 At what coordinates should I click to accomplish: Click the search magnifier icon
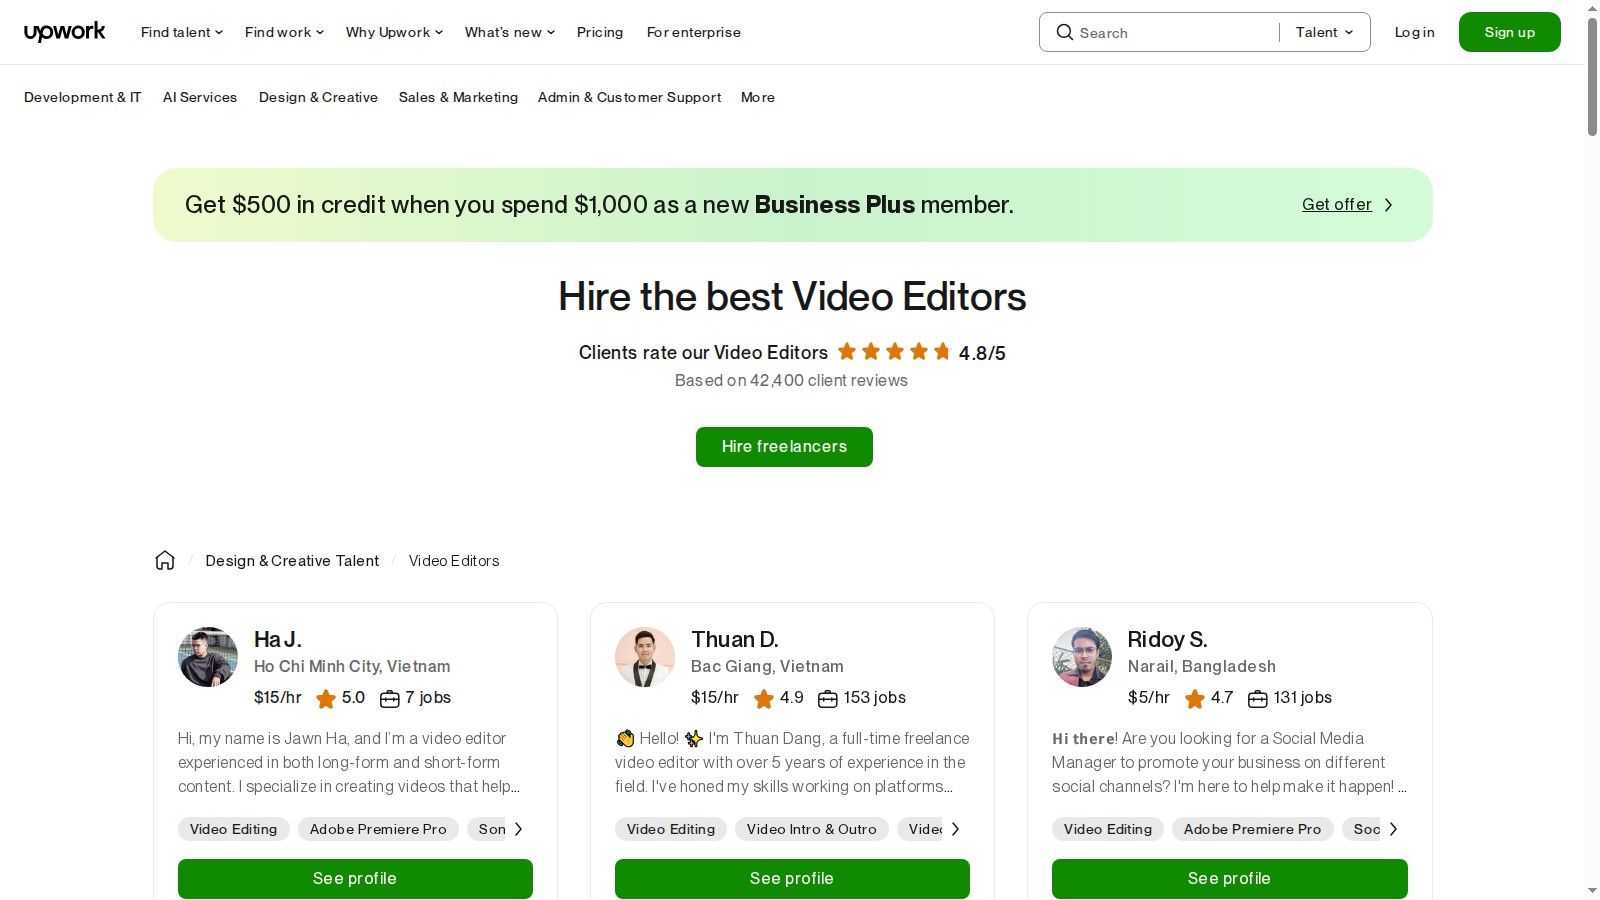click(1065, 32)
